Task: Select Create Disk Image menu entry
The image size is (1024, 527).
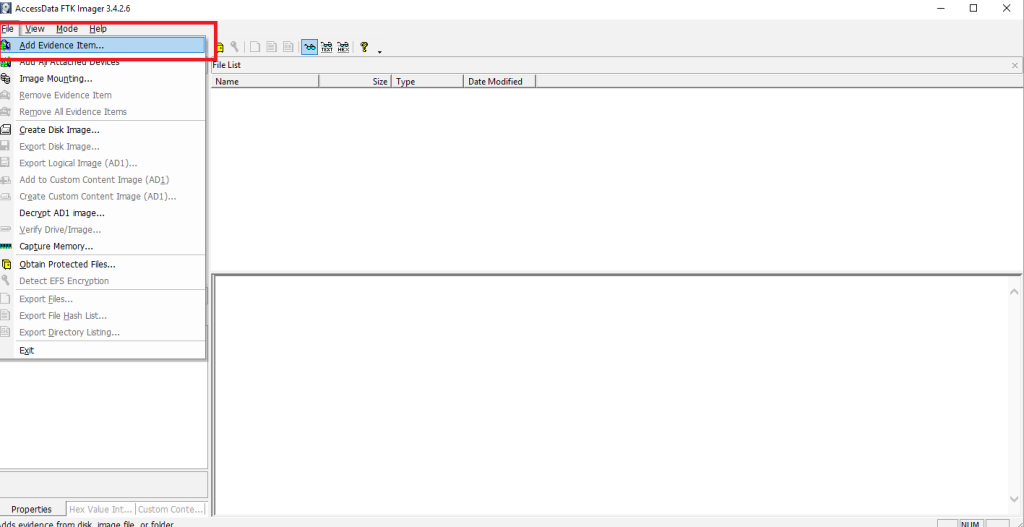Action: [103, 130]
